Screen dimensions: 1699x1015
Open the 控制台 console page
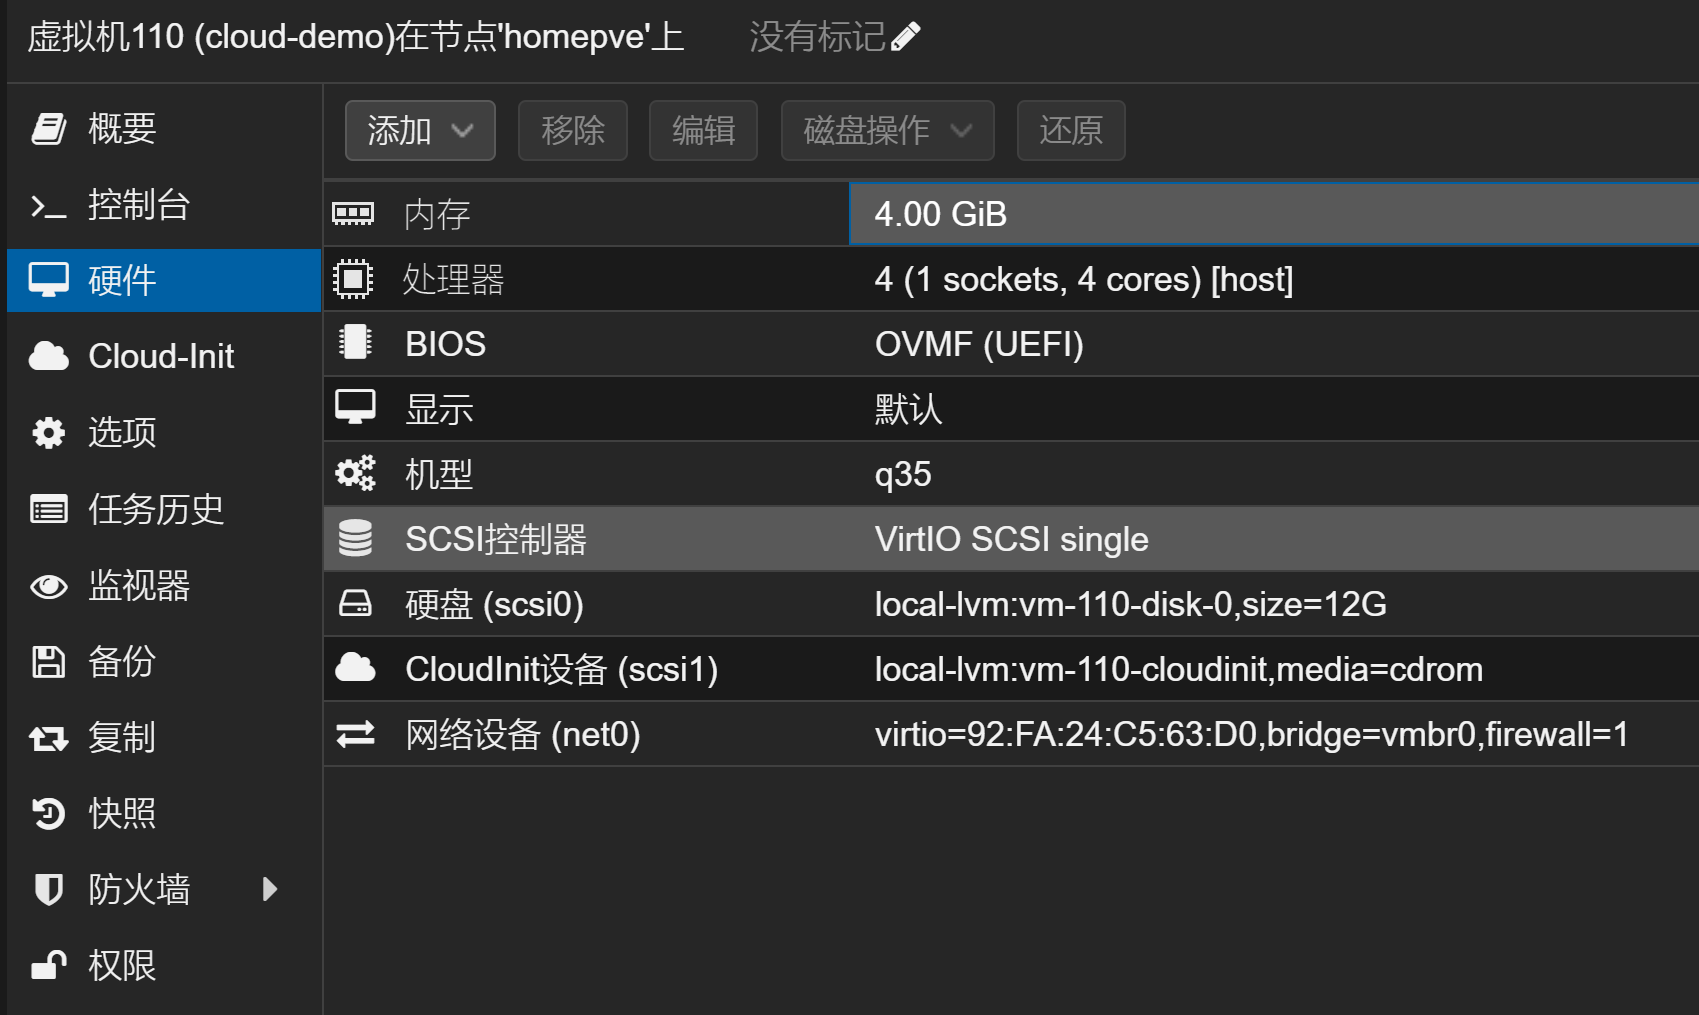(138, 205)
